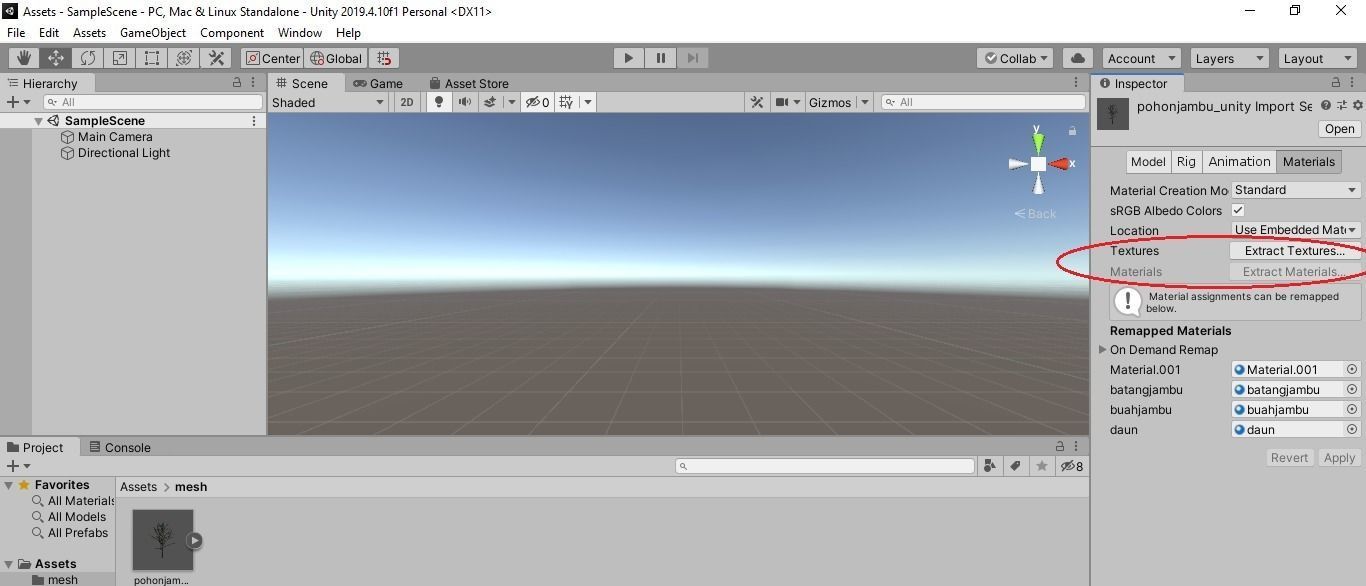Select pohonjambu model thumbnail in Project

click(x=162, y=540)
